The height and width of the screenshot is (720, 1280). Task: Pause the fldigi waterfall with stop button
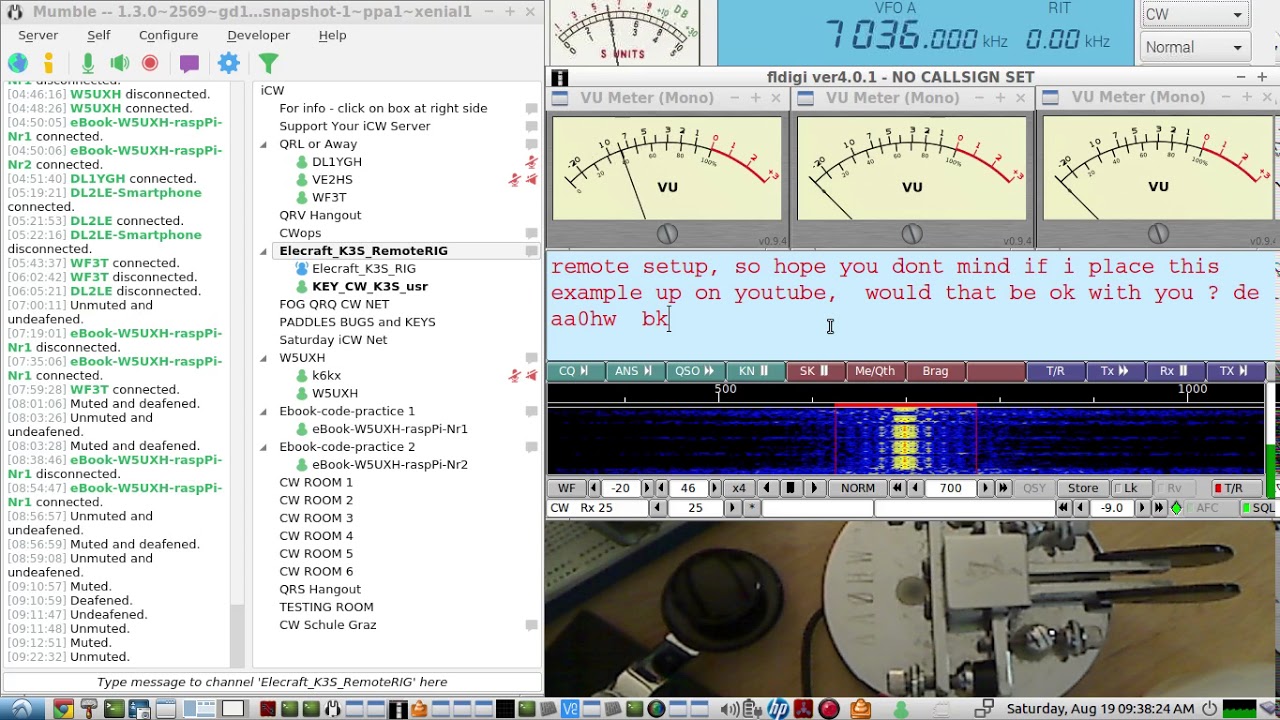(790, 488)
